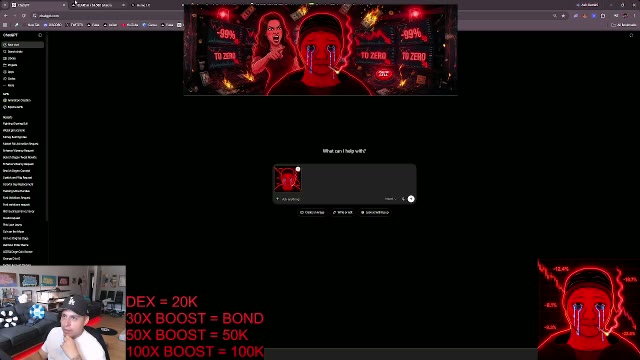Open the second chat in sidebar history
This screenshot has width=640, height=360.
click(x=22, y=131)
